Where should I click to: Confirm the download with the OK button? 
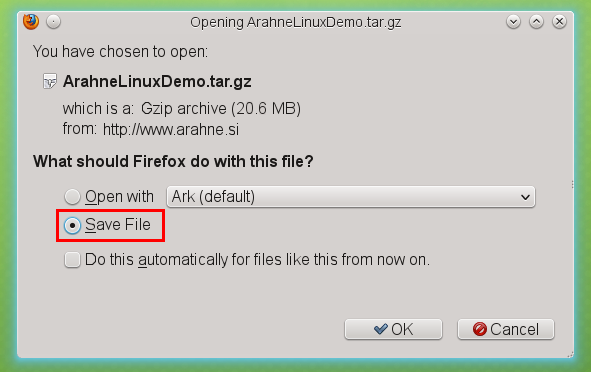[393, 329]
